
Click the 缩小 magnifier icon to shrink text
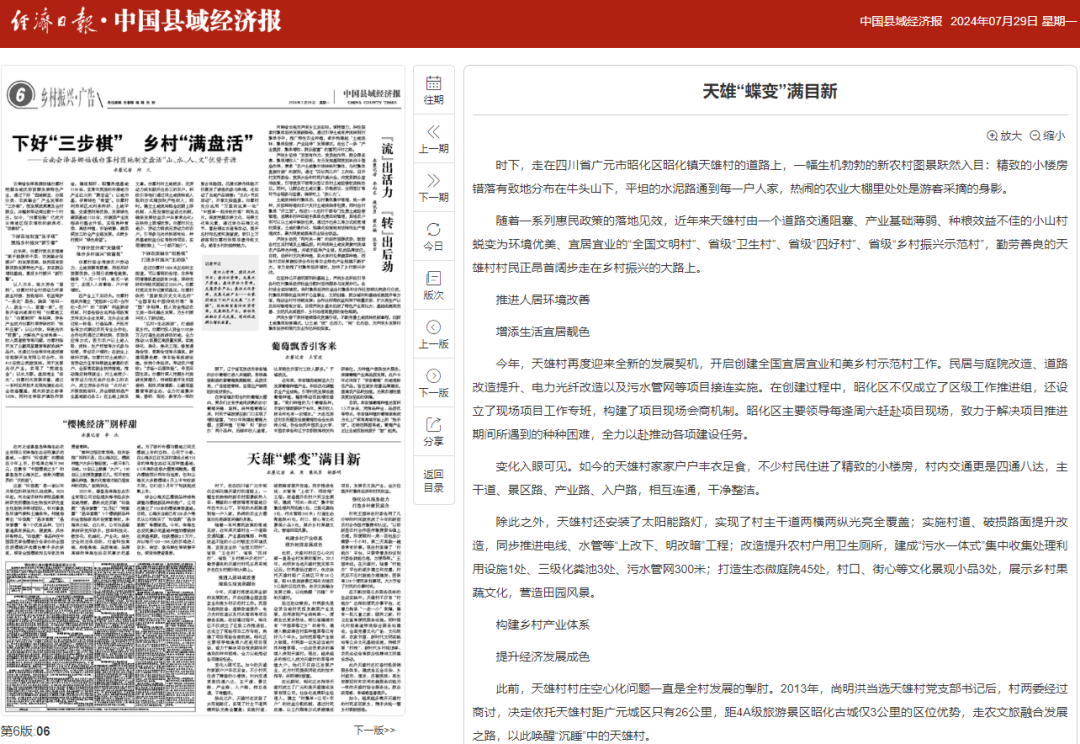(1035, 136)
